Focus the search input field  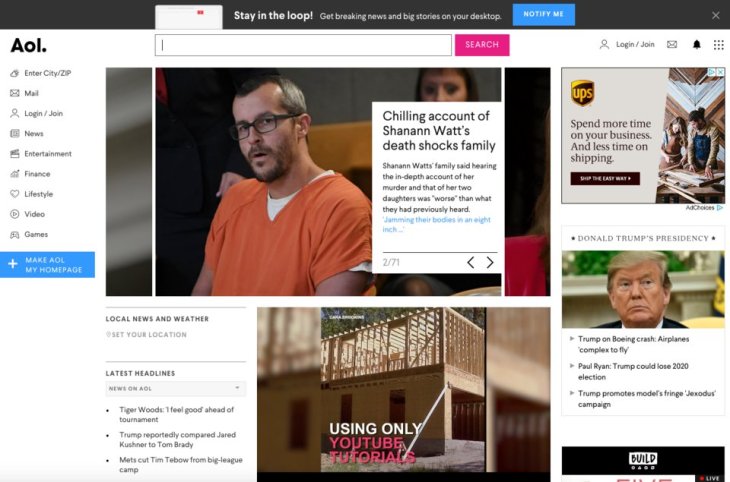point(303,45)
